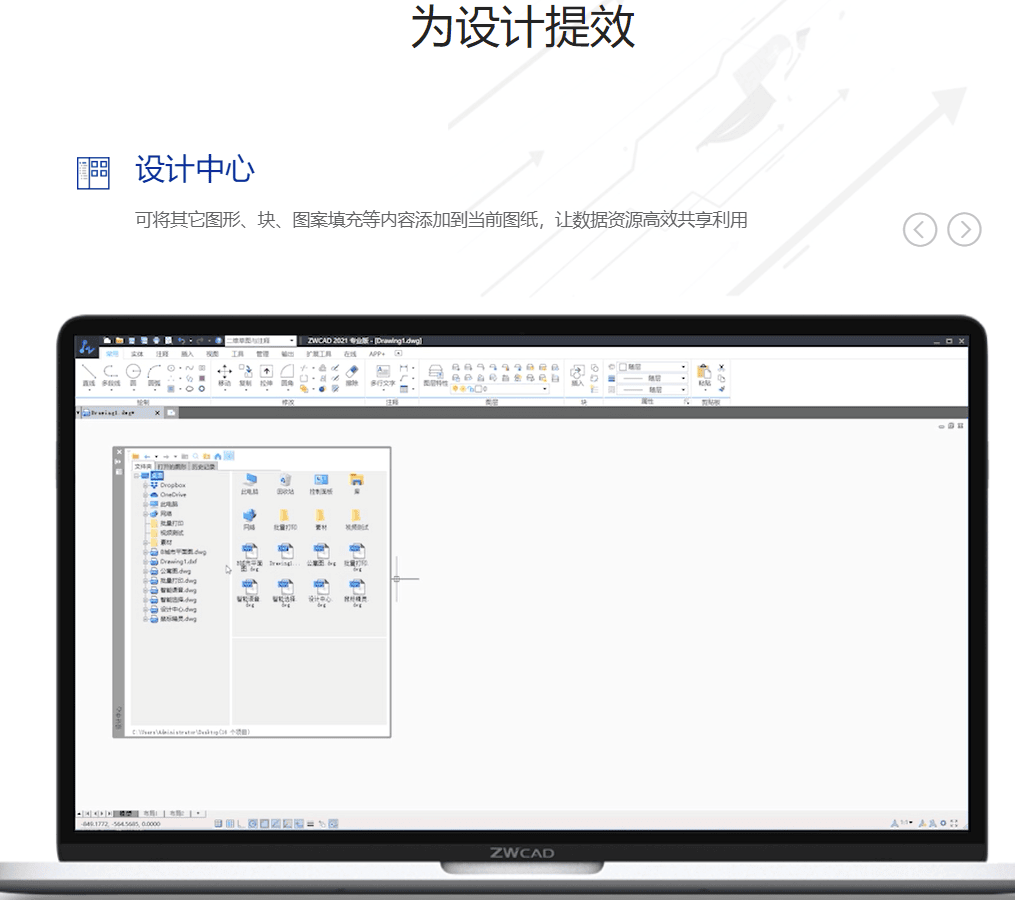
Task: Switch to the 在线 ribbon tab
Action: coord(350,354)
